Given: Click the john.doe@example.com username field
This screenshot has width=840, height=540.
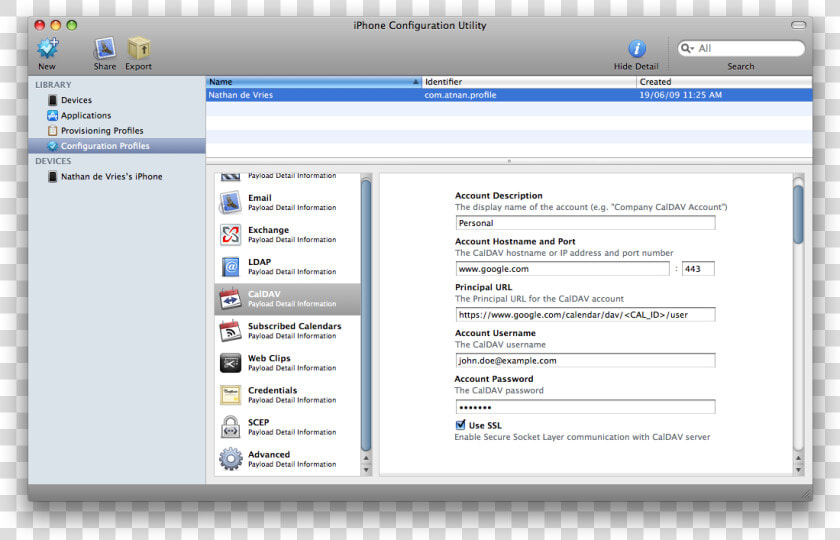Looking at the screenshot, I should [586, 361].
